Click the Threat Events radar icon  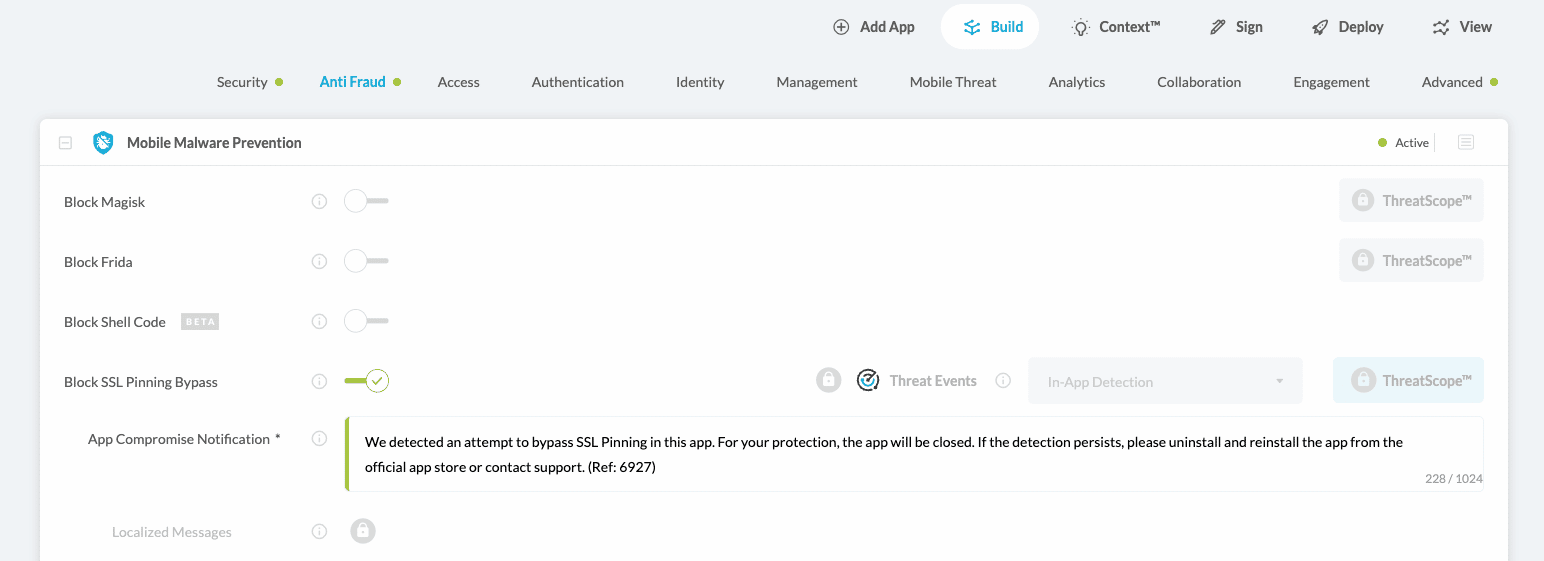pos(869,381)
